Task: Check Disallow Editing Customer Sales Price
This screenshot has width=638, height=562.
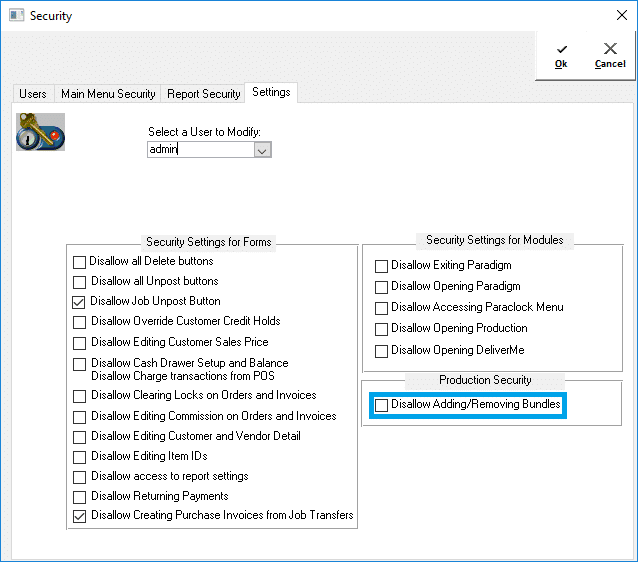Action: (80, 342)
